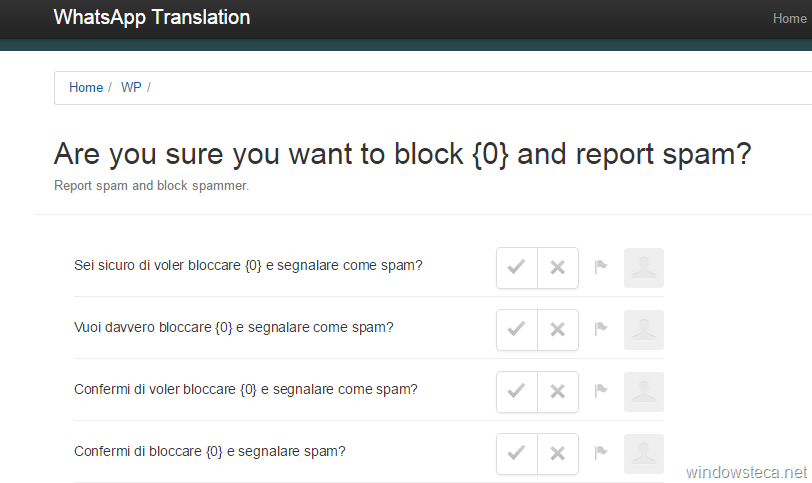
Task: Reject translation 'Confermi di bloccare'
Action: [x=558, y=454]
